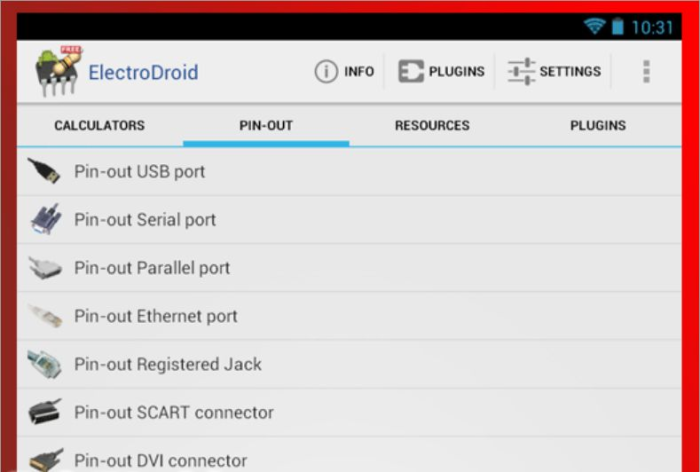Tap the ElectroDroid title text
Image resolution: width=700 pixels, height=472 pixels.
(143, 72)
